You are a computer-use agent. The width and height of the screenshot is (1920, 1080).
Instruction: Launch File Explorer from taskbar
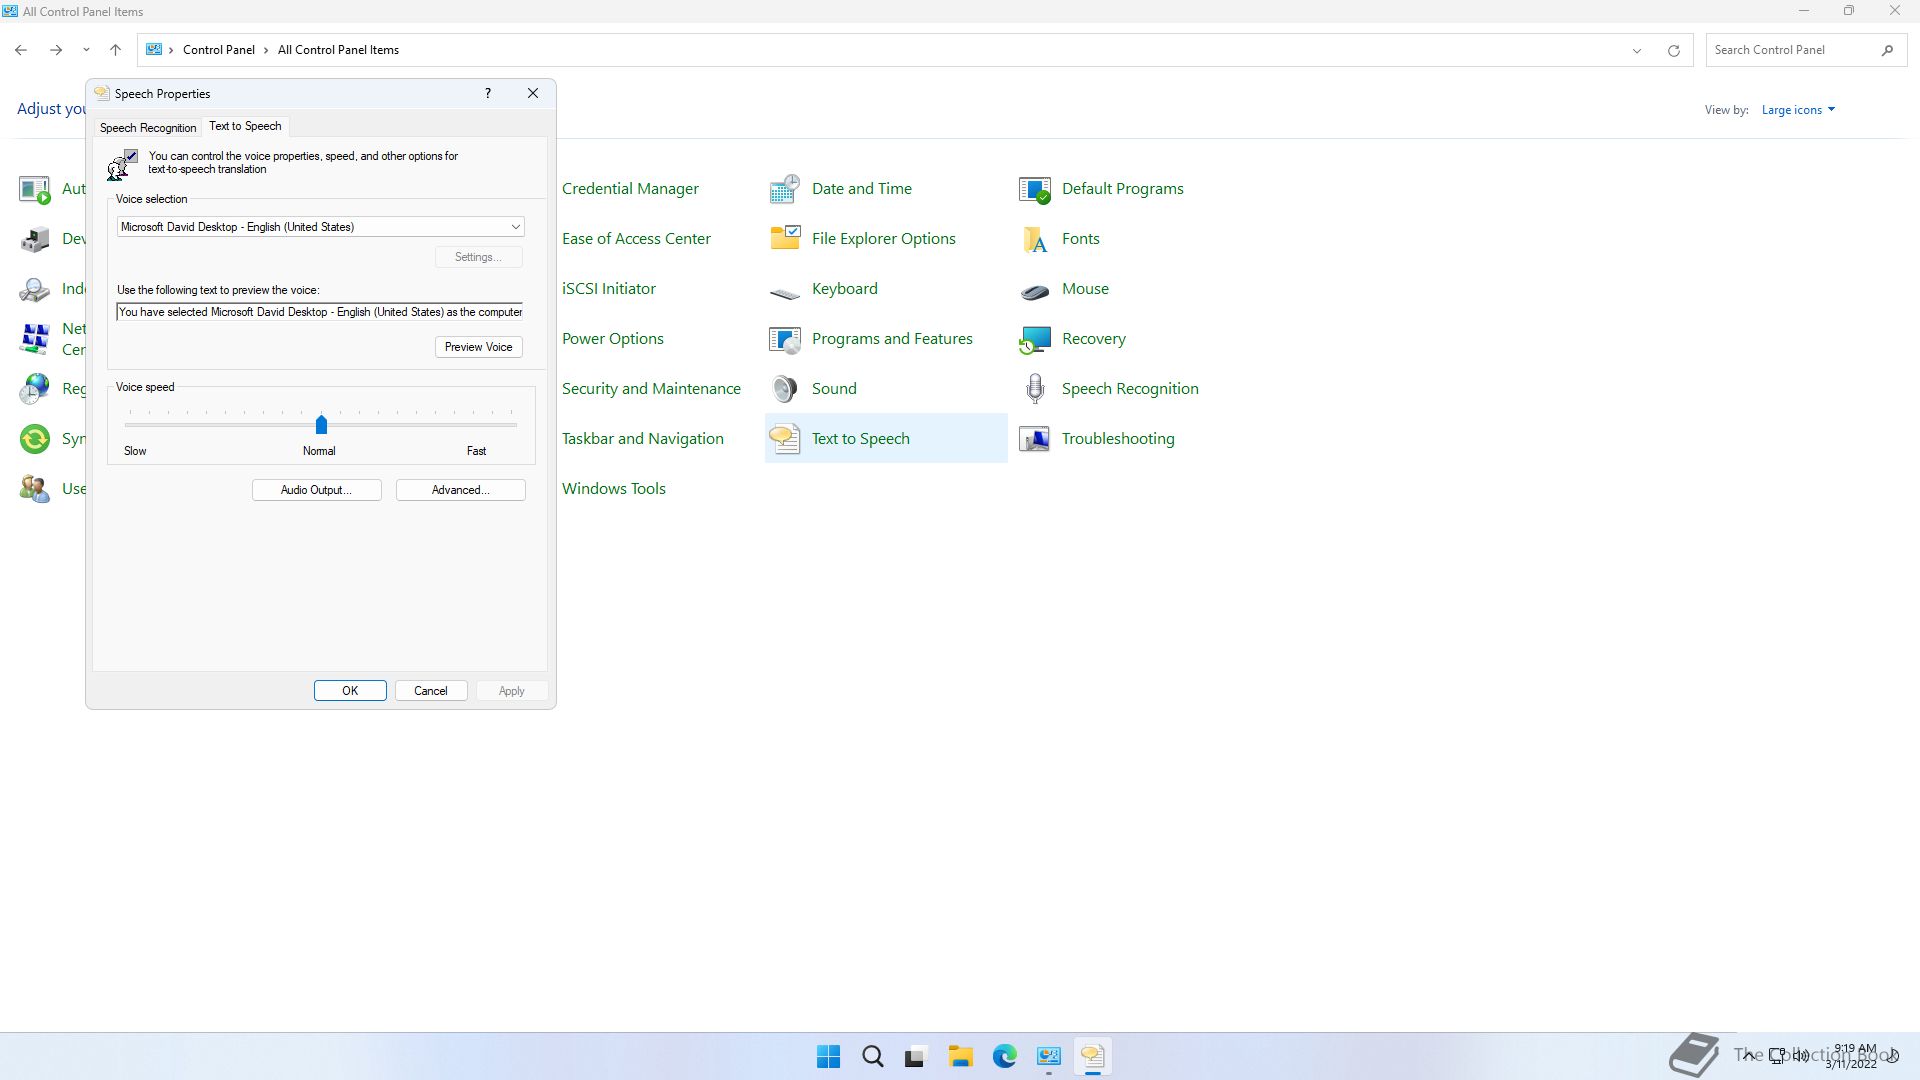960,1056
